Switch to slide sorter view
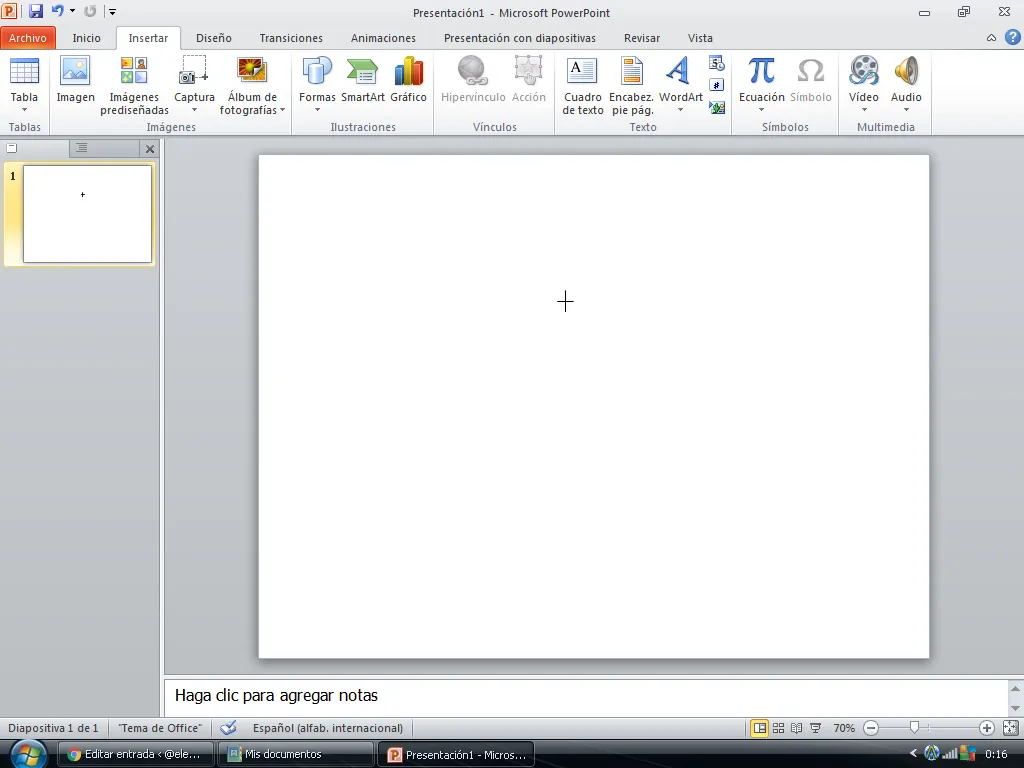The height and width of the screenshot is (768, 1024). pos(778,728)
